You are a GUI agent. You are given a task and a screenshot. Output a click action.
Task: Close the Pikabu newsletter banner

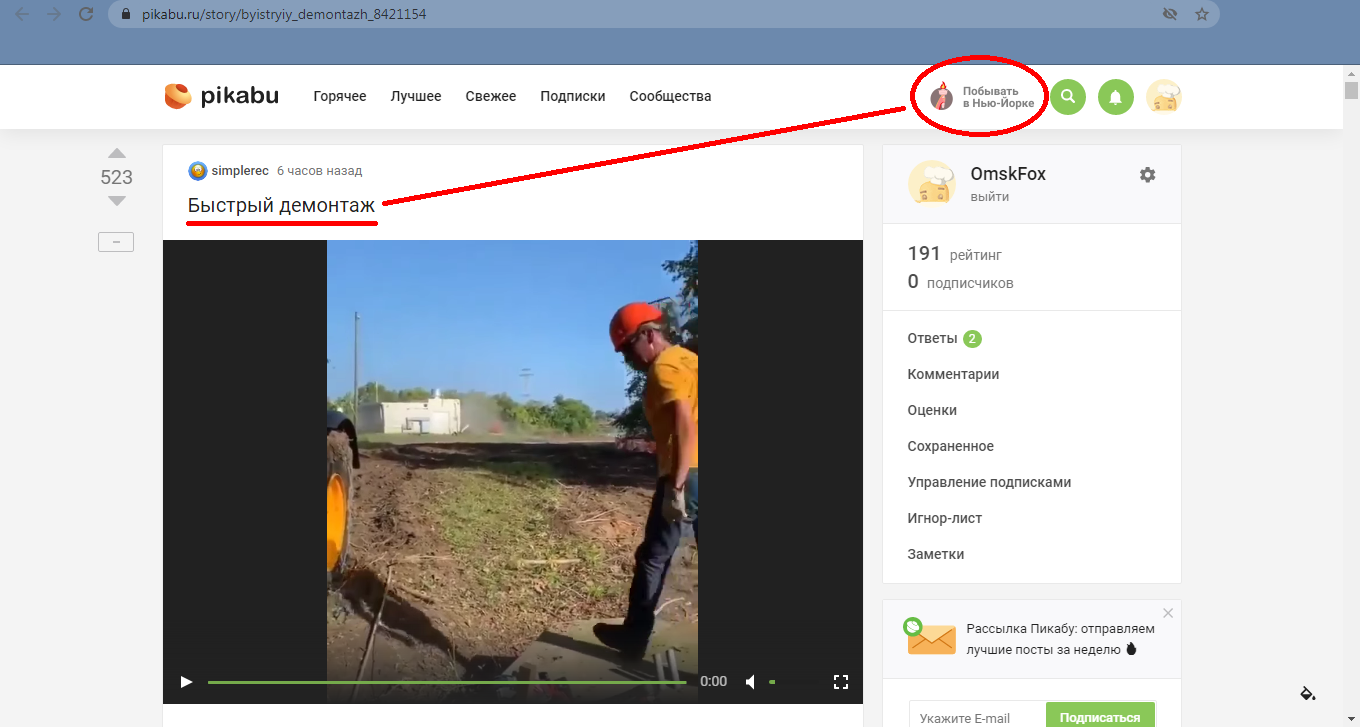coord(1168,613)
